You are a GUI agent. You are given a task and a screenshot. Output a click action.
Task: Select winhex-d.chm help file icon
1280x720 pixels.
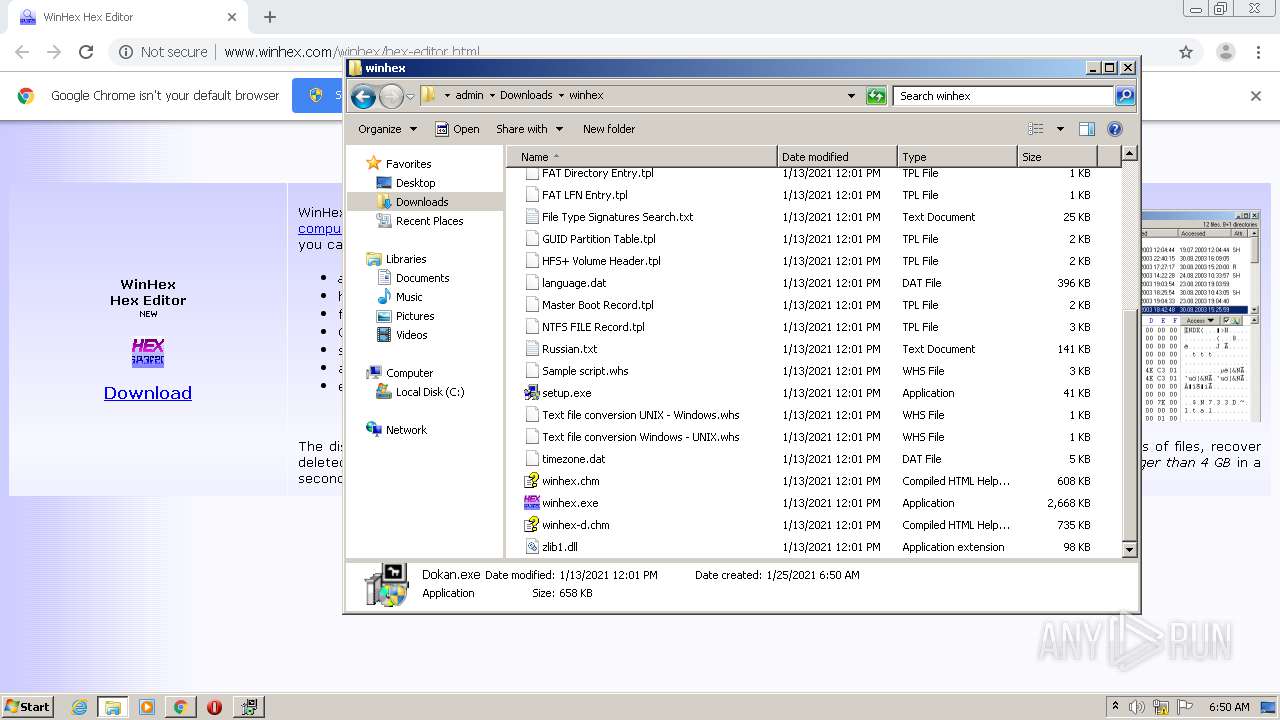point(532,525)
